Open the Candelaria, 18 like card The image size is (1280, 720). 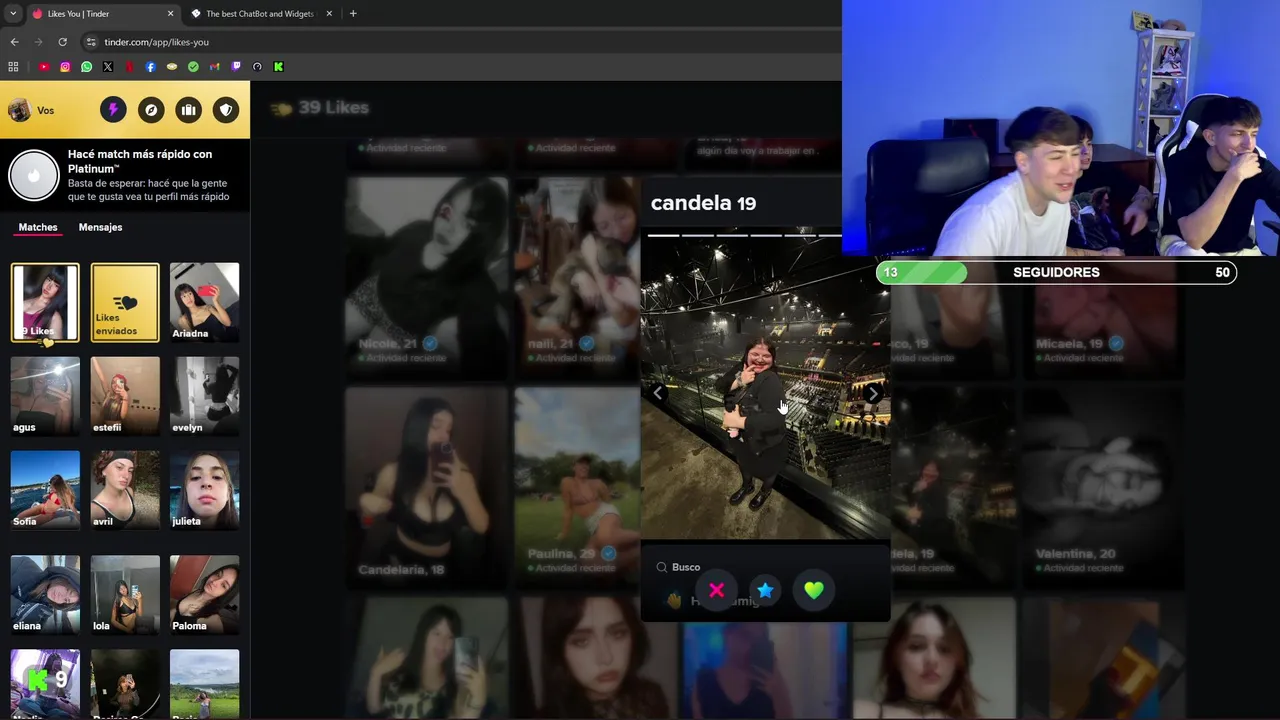(427, 488)
